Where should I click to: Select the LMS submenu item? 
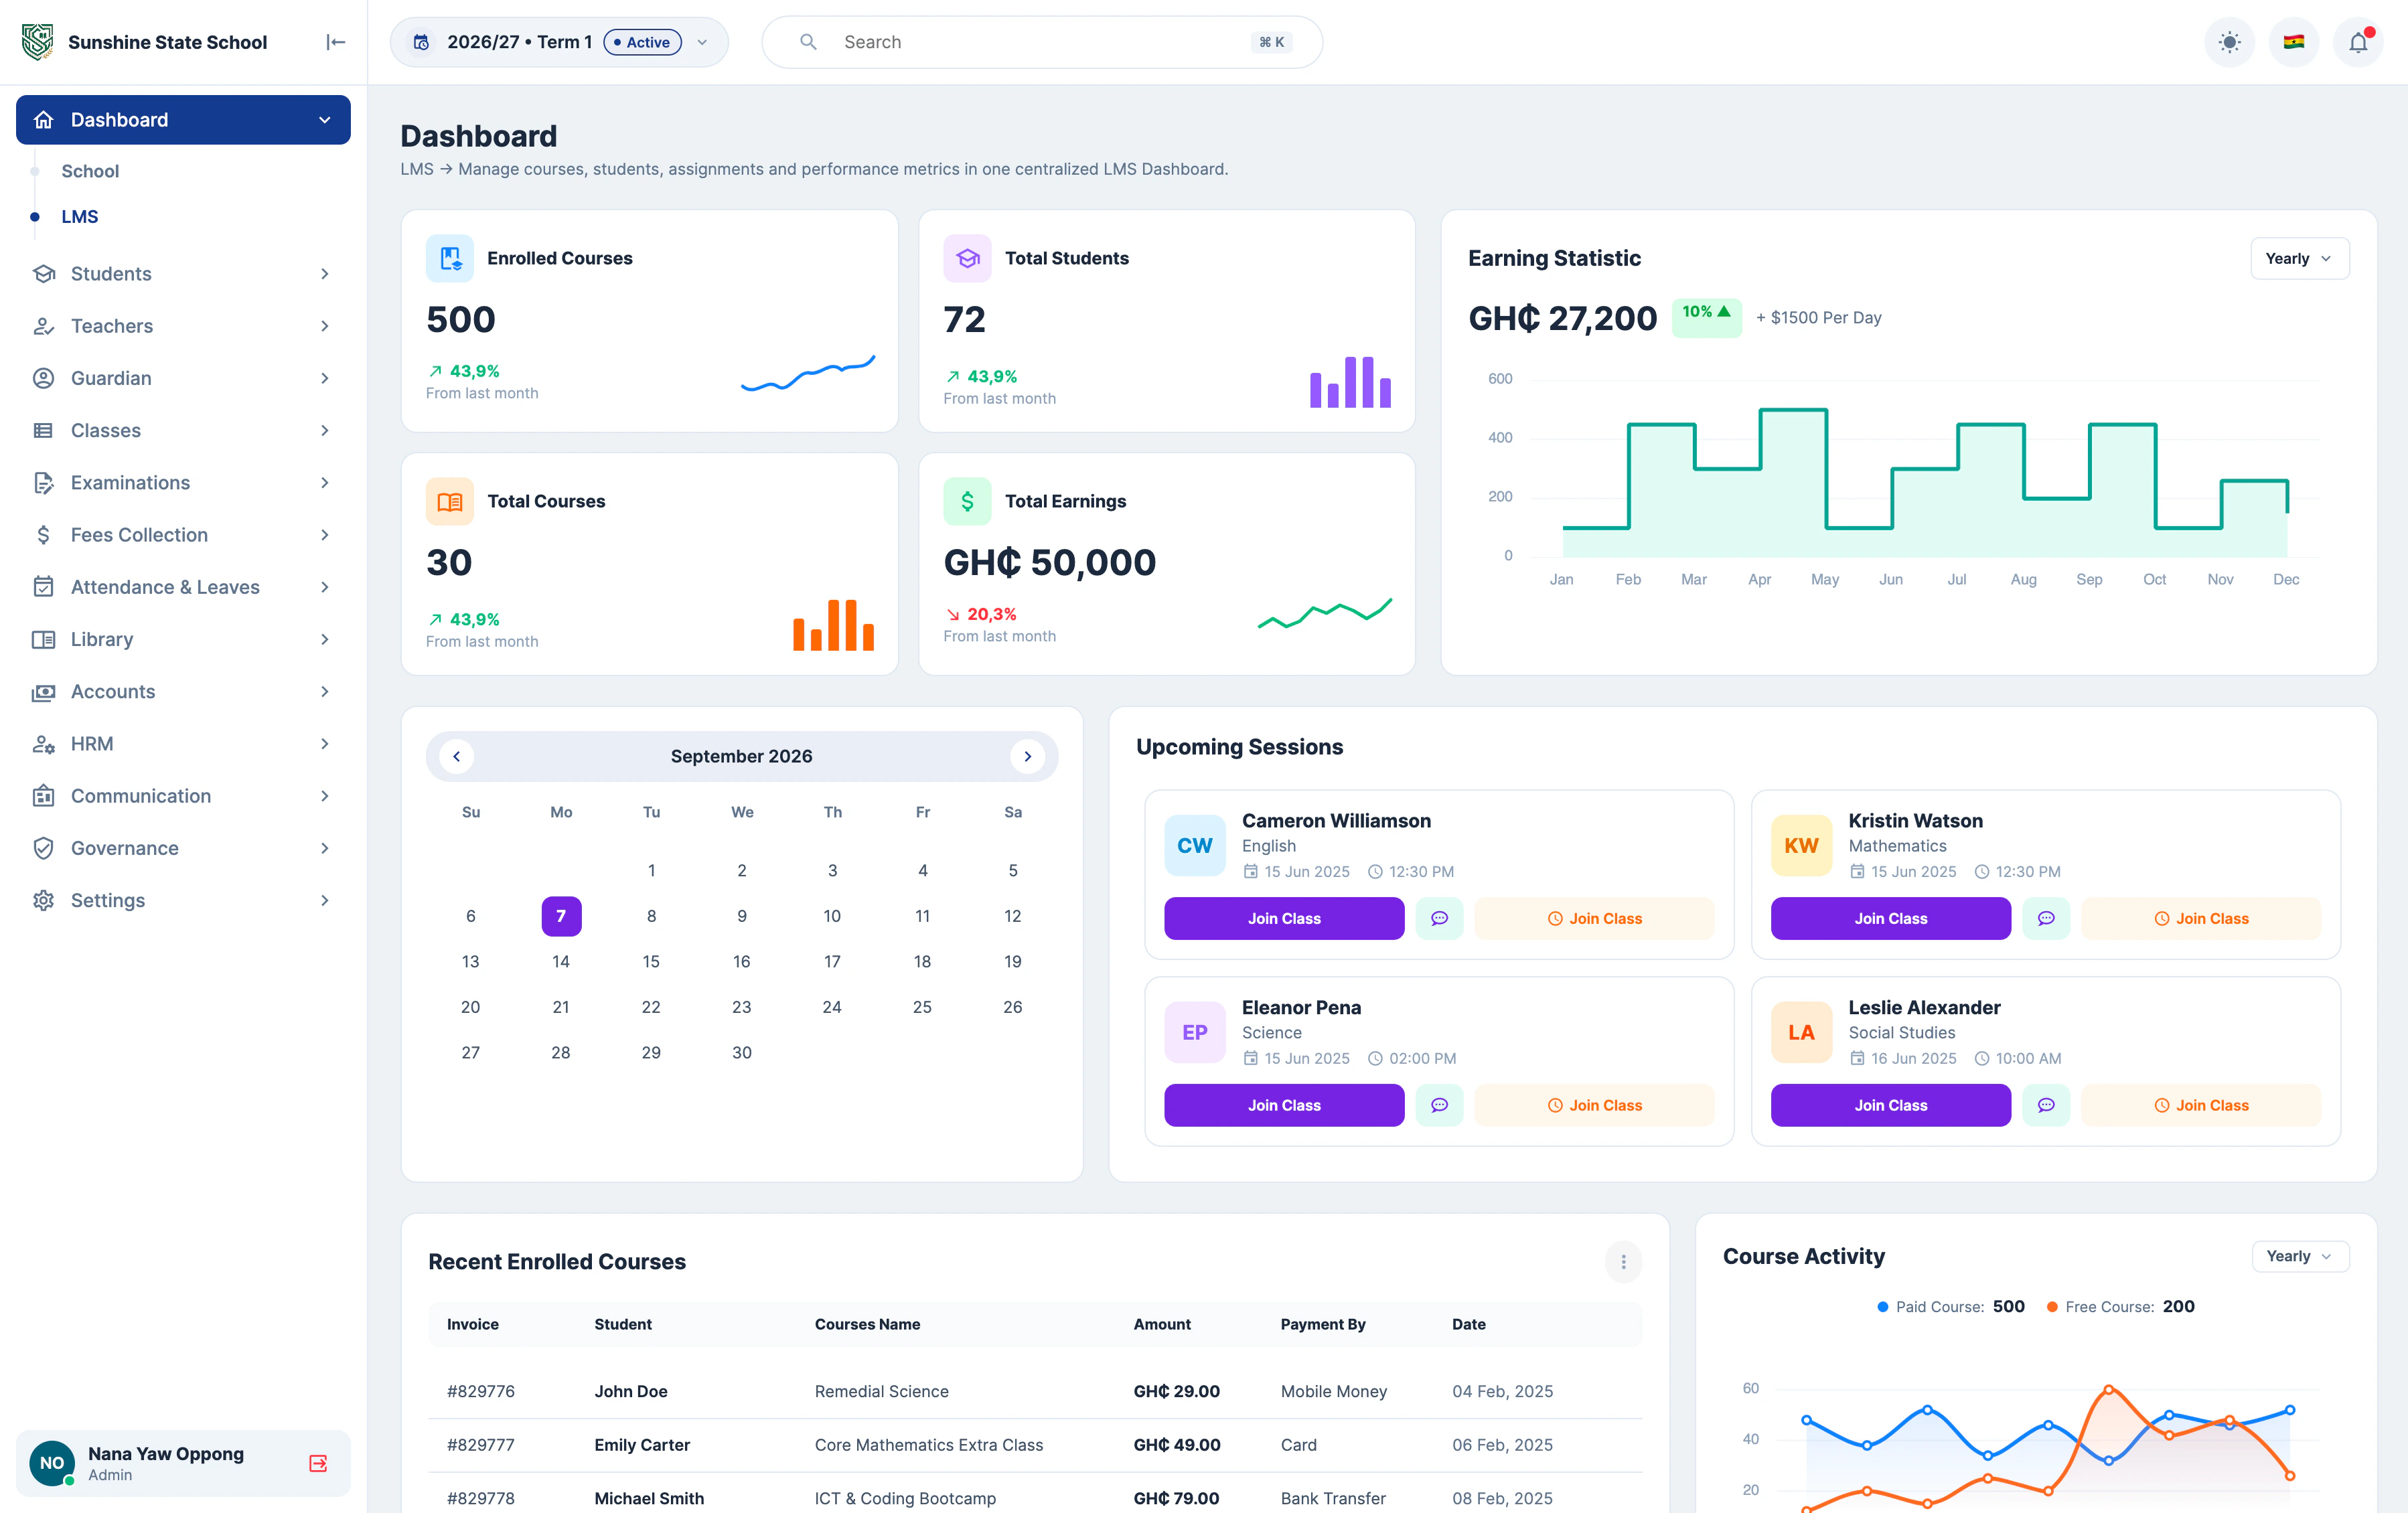click(79, 216)
